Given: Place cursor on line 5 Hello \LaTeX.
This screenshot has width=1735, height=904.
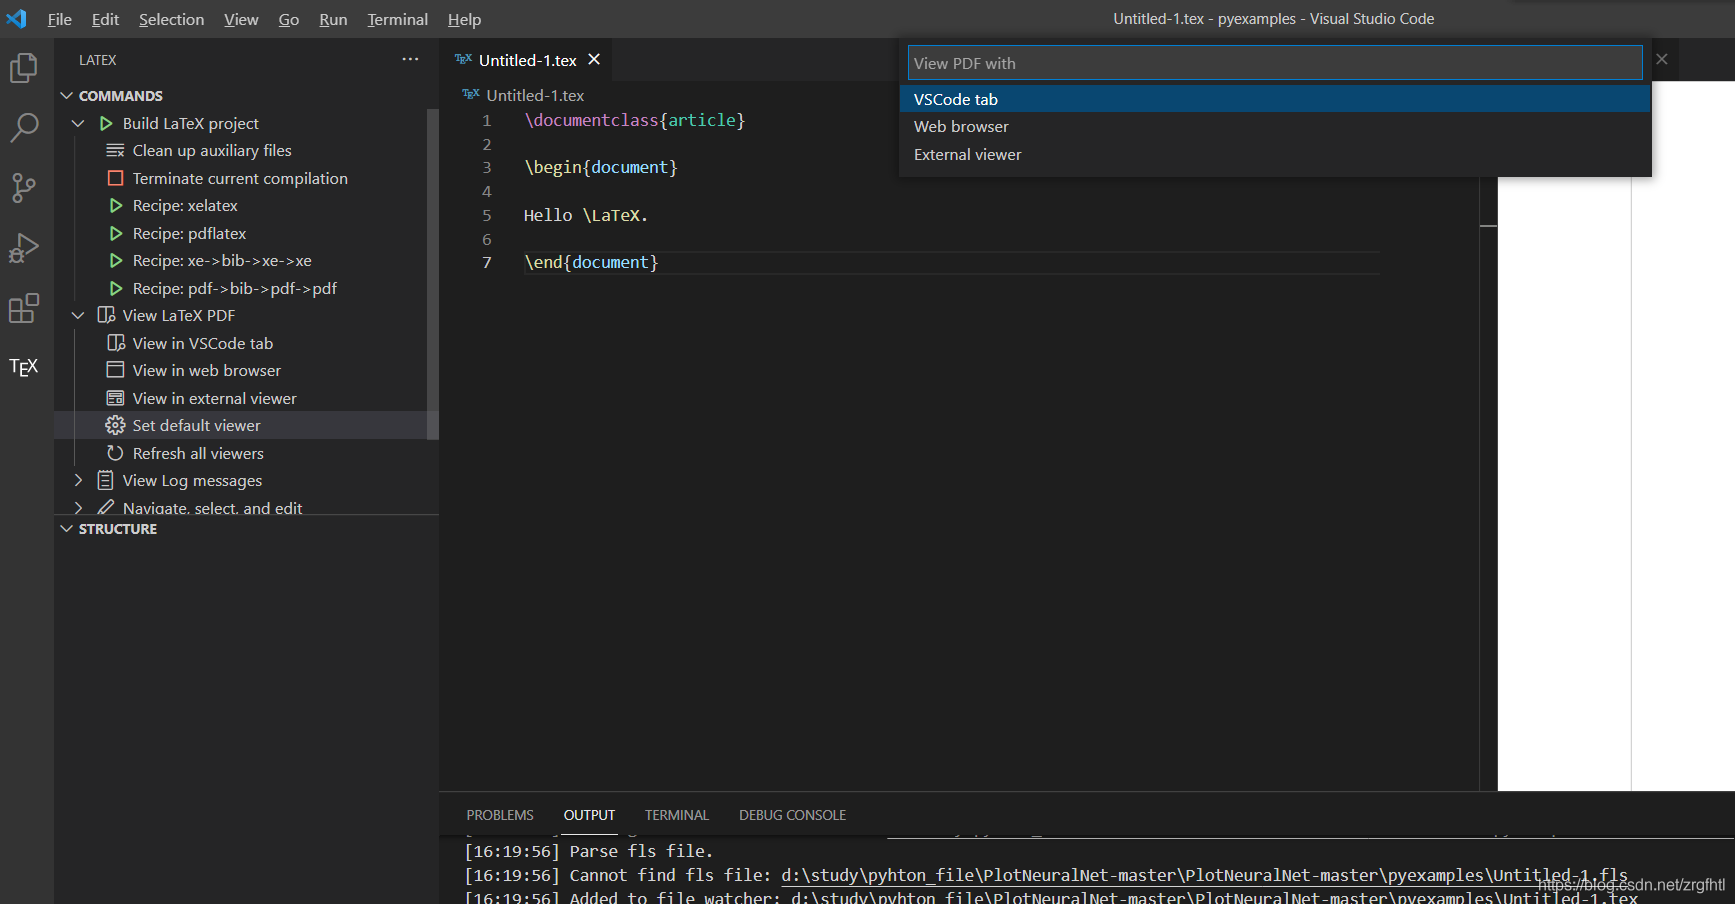Looking at the screenshot, I should pyautogui.click(x=586, y=215).
